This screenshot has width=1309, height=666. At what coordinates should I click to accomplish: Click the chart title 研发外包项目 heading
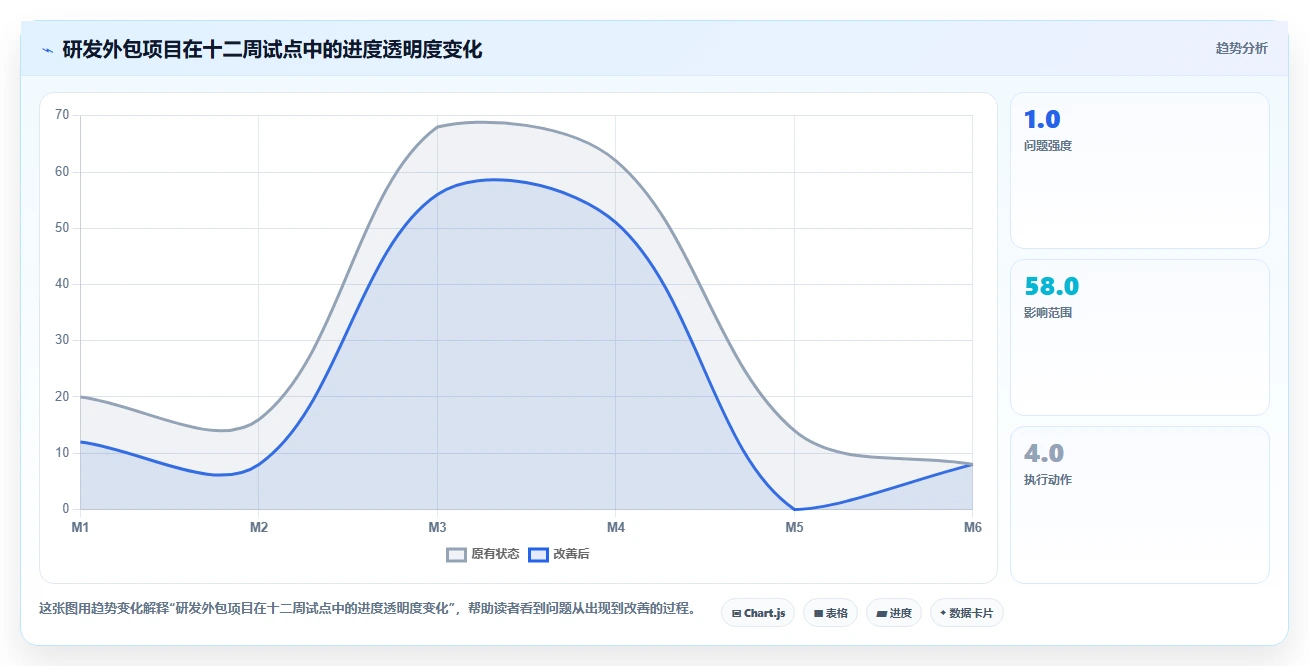(272, 50)
